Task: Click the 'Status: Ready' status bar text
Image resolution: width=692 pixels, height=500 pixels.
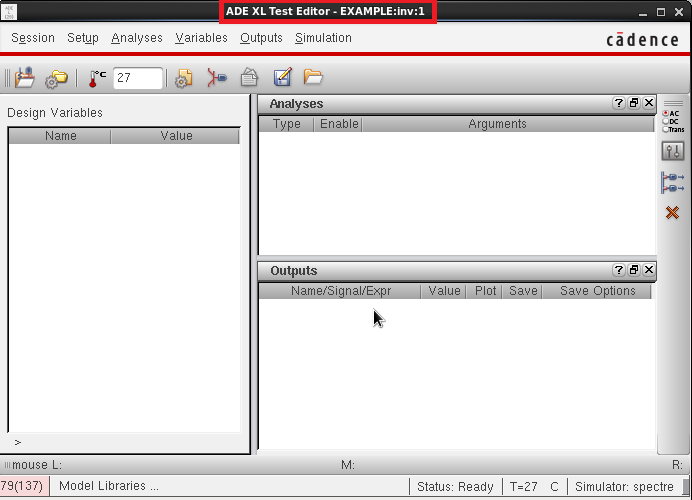Action: pos(455,487)
